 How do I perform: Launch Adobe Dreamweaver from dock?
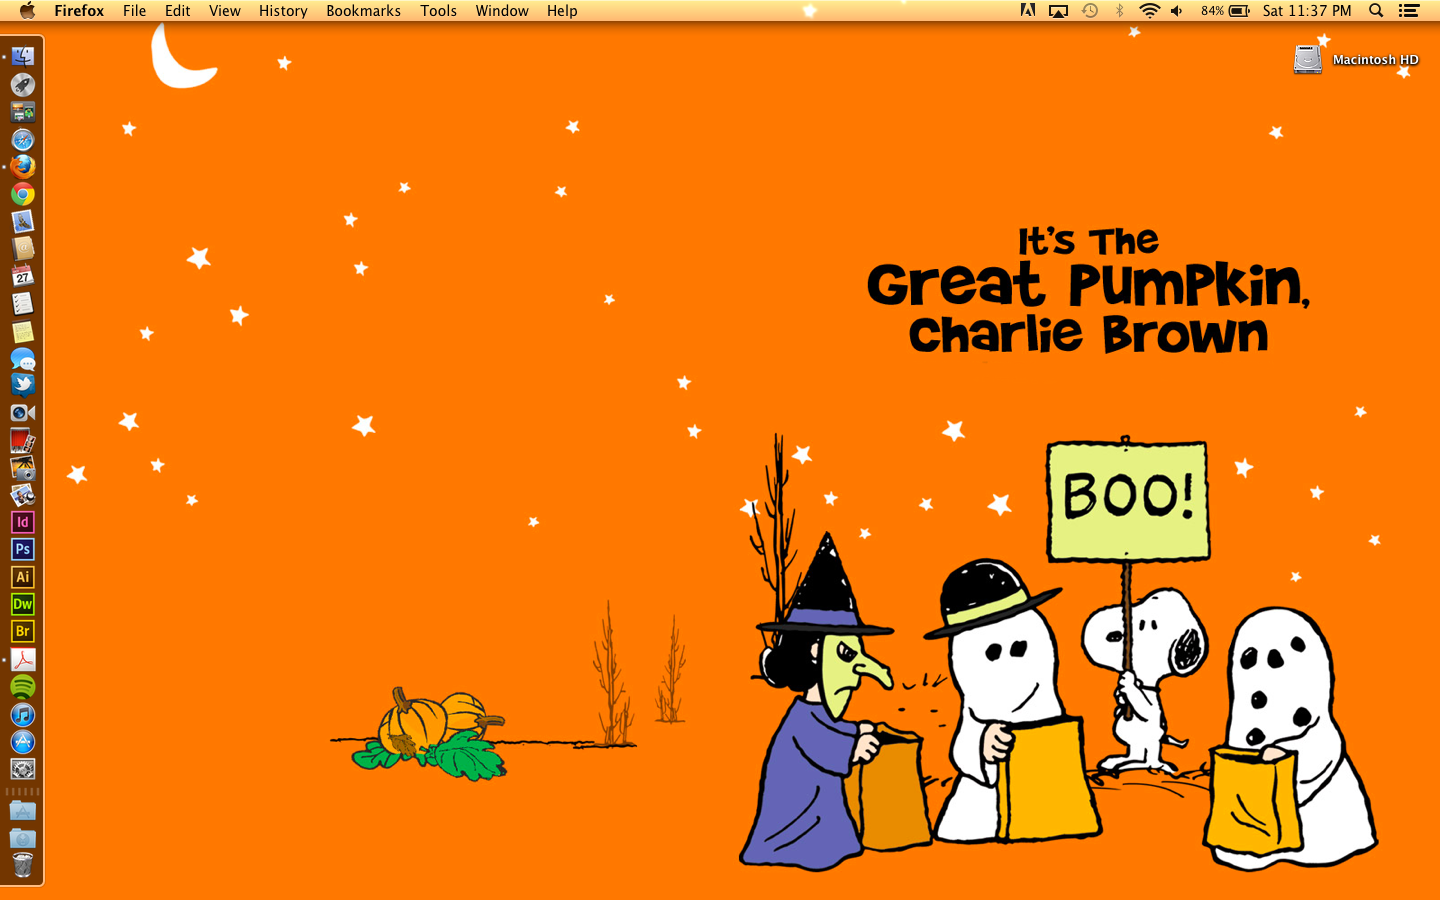(x=23, y=604)
